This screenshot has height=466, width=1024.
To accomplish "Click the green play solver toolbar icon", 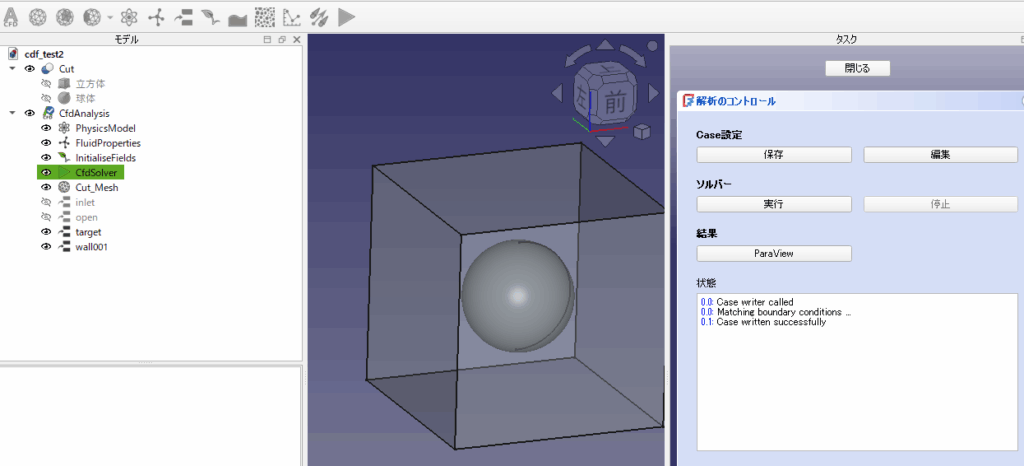I will click(x=347, y=17).
